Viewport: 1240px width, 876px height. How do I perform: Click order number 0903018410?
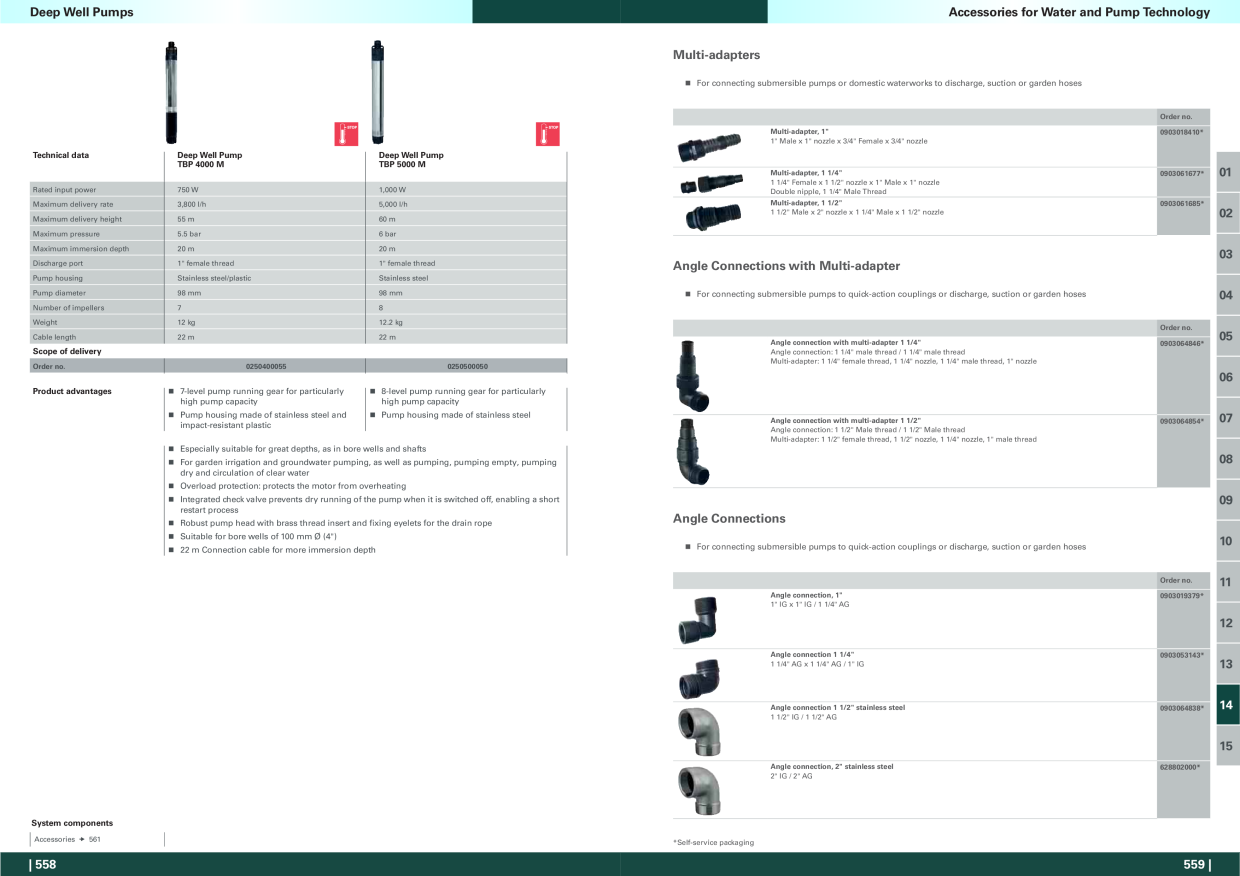click(x=1181, y=132)
